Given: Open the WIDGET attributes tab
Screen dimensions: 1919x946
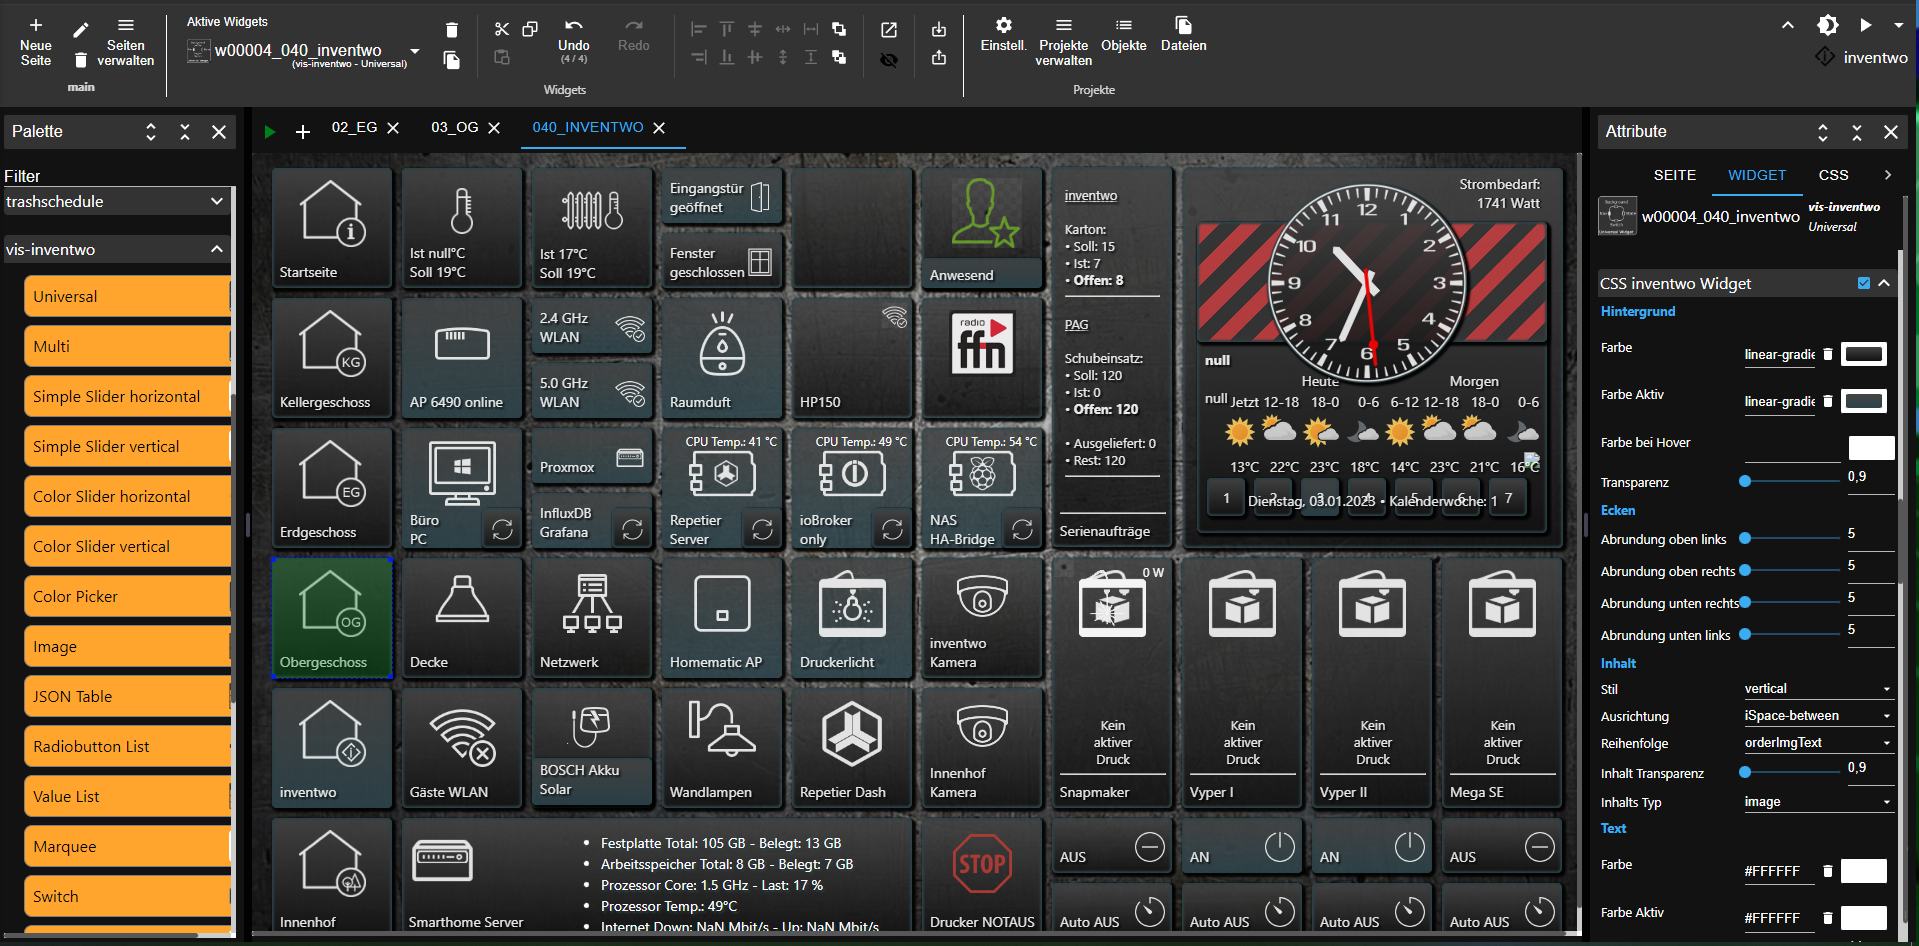Looking at the screenshot, I should point(1756,175).
